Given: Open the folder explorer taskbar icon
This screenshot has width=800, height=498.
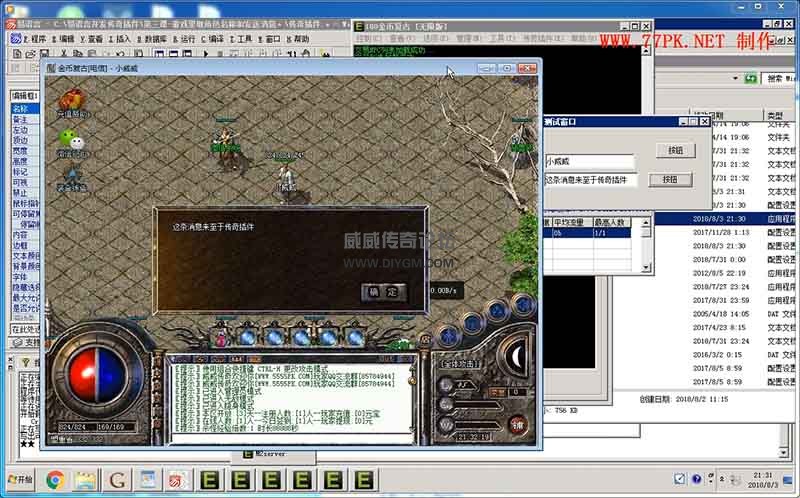Looking at the screenshot, I should coord(86,480).
